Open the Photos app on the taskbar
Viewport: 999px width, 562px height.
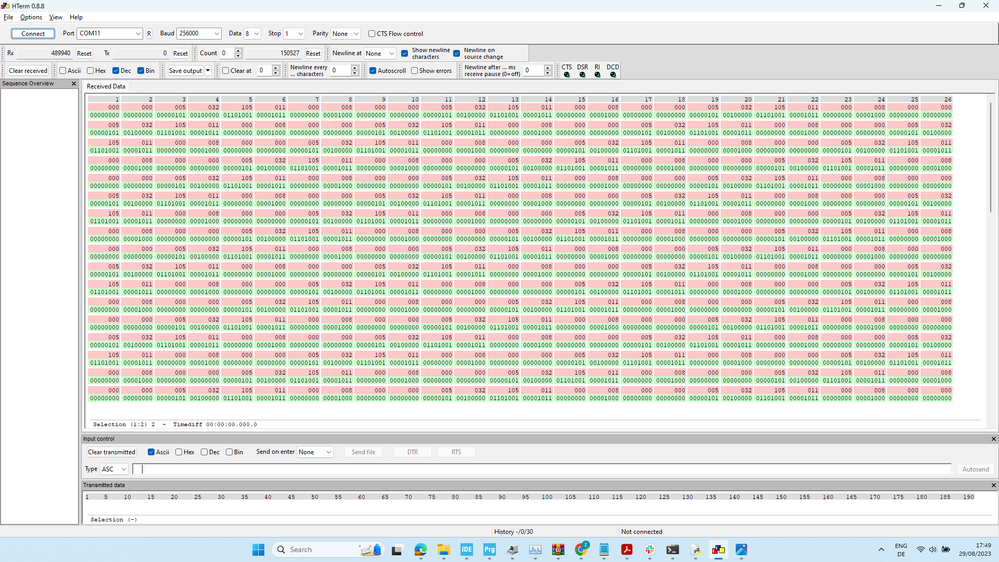[742, 549]
